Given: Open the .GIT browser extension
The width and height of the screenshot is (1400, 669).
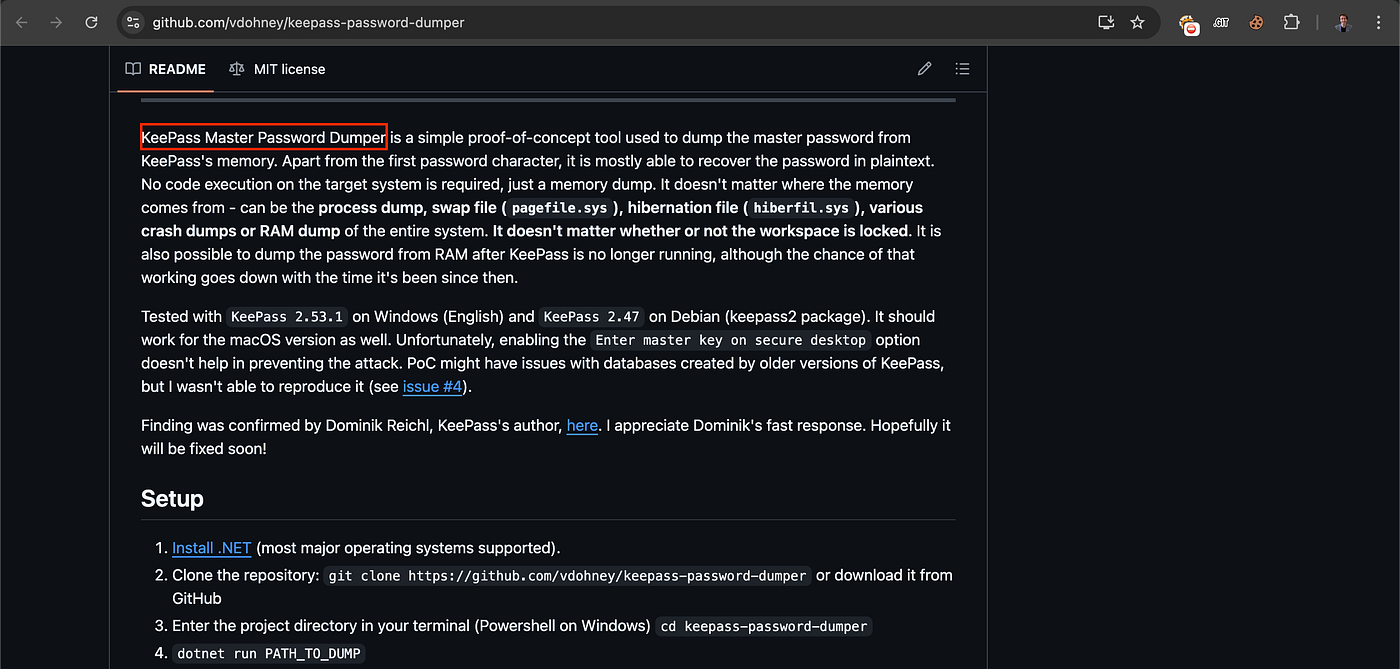Looking at the screenshot, I should [1221, 22].
